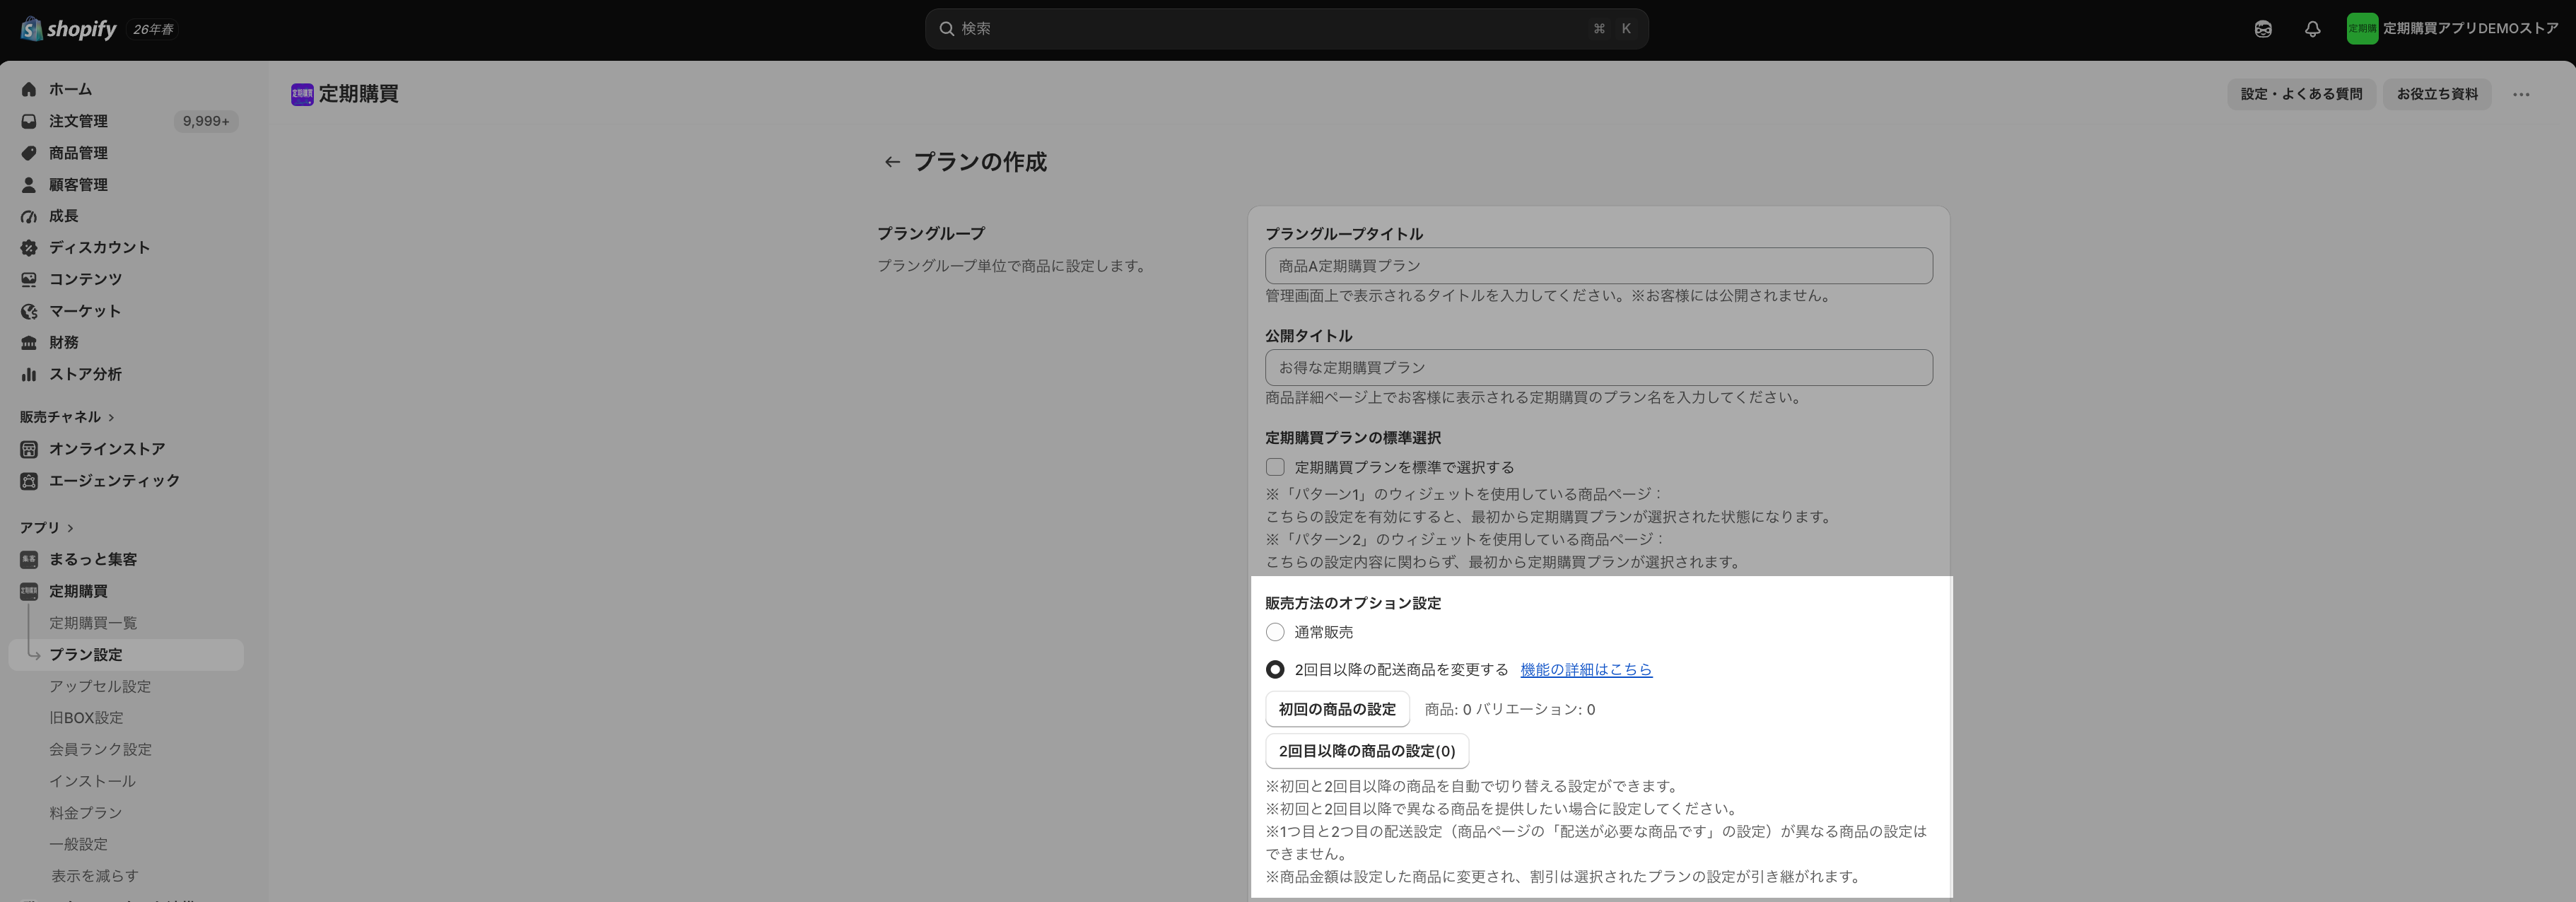Click the 商品: 0 バリエーション: 0 text
The width and height of the screenshot is (2576, 902).
pos(1510,710)
